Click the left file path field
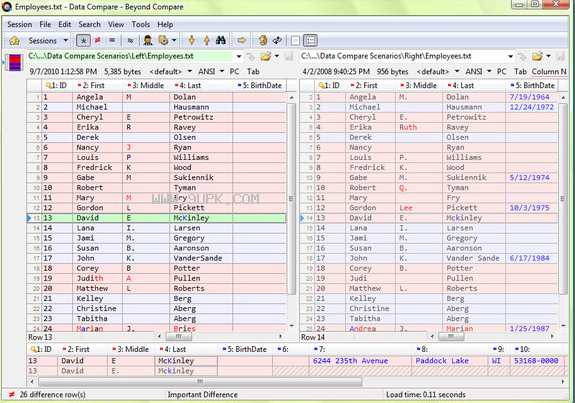 [x=130, y=56]
